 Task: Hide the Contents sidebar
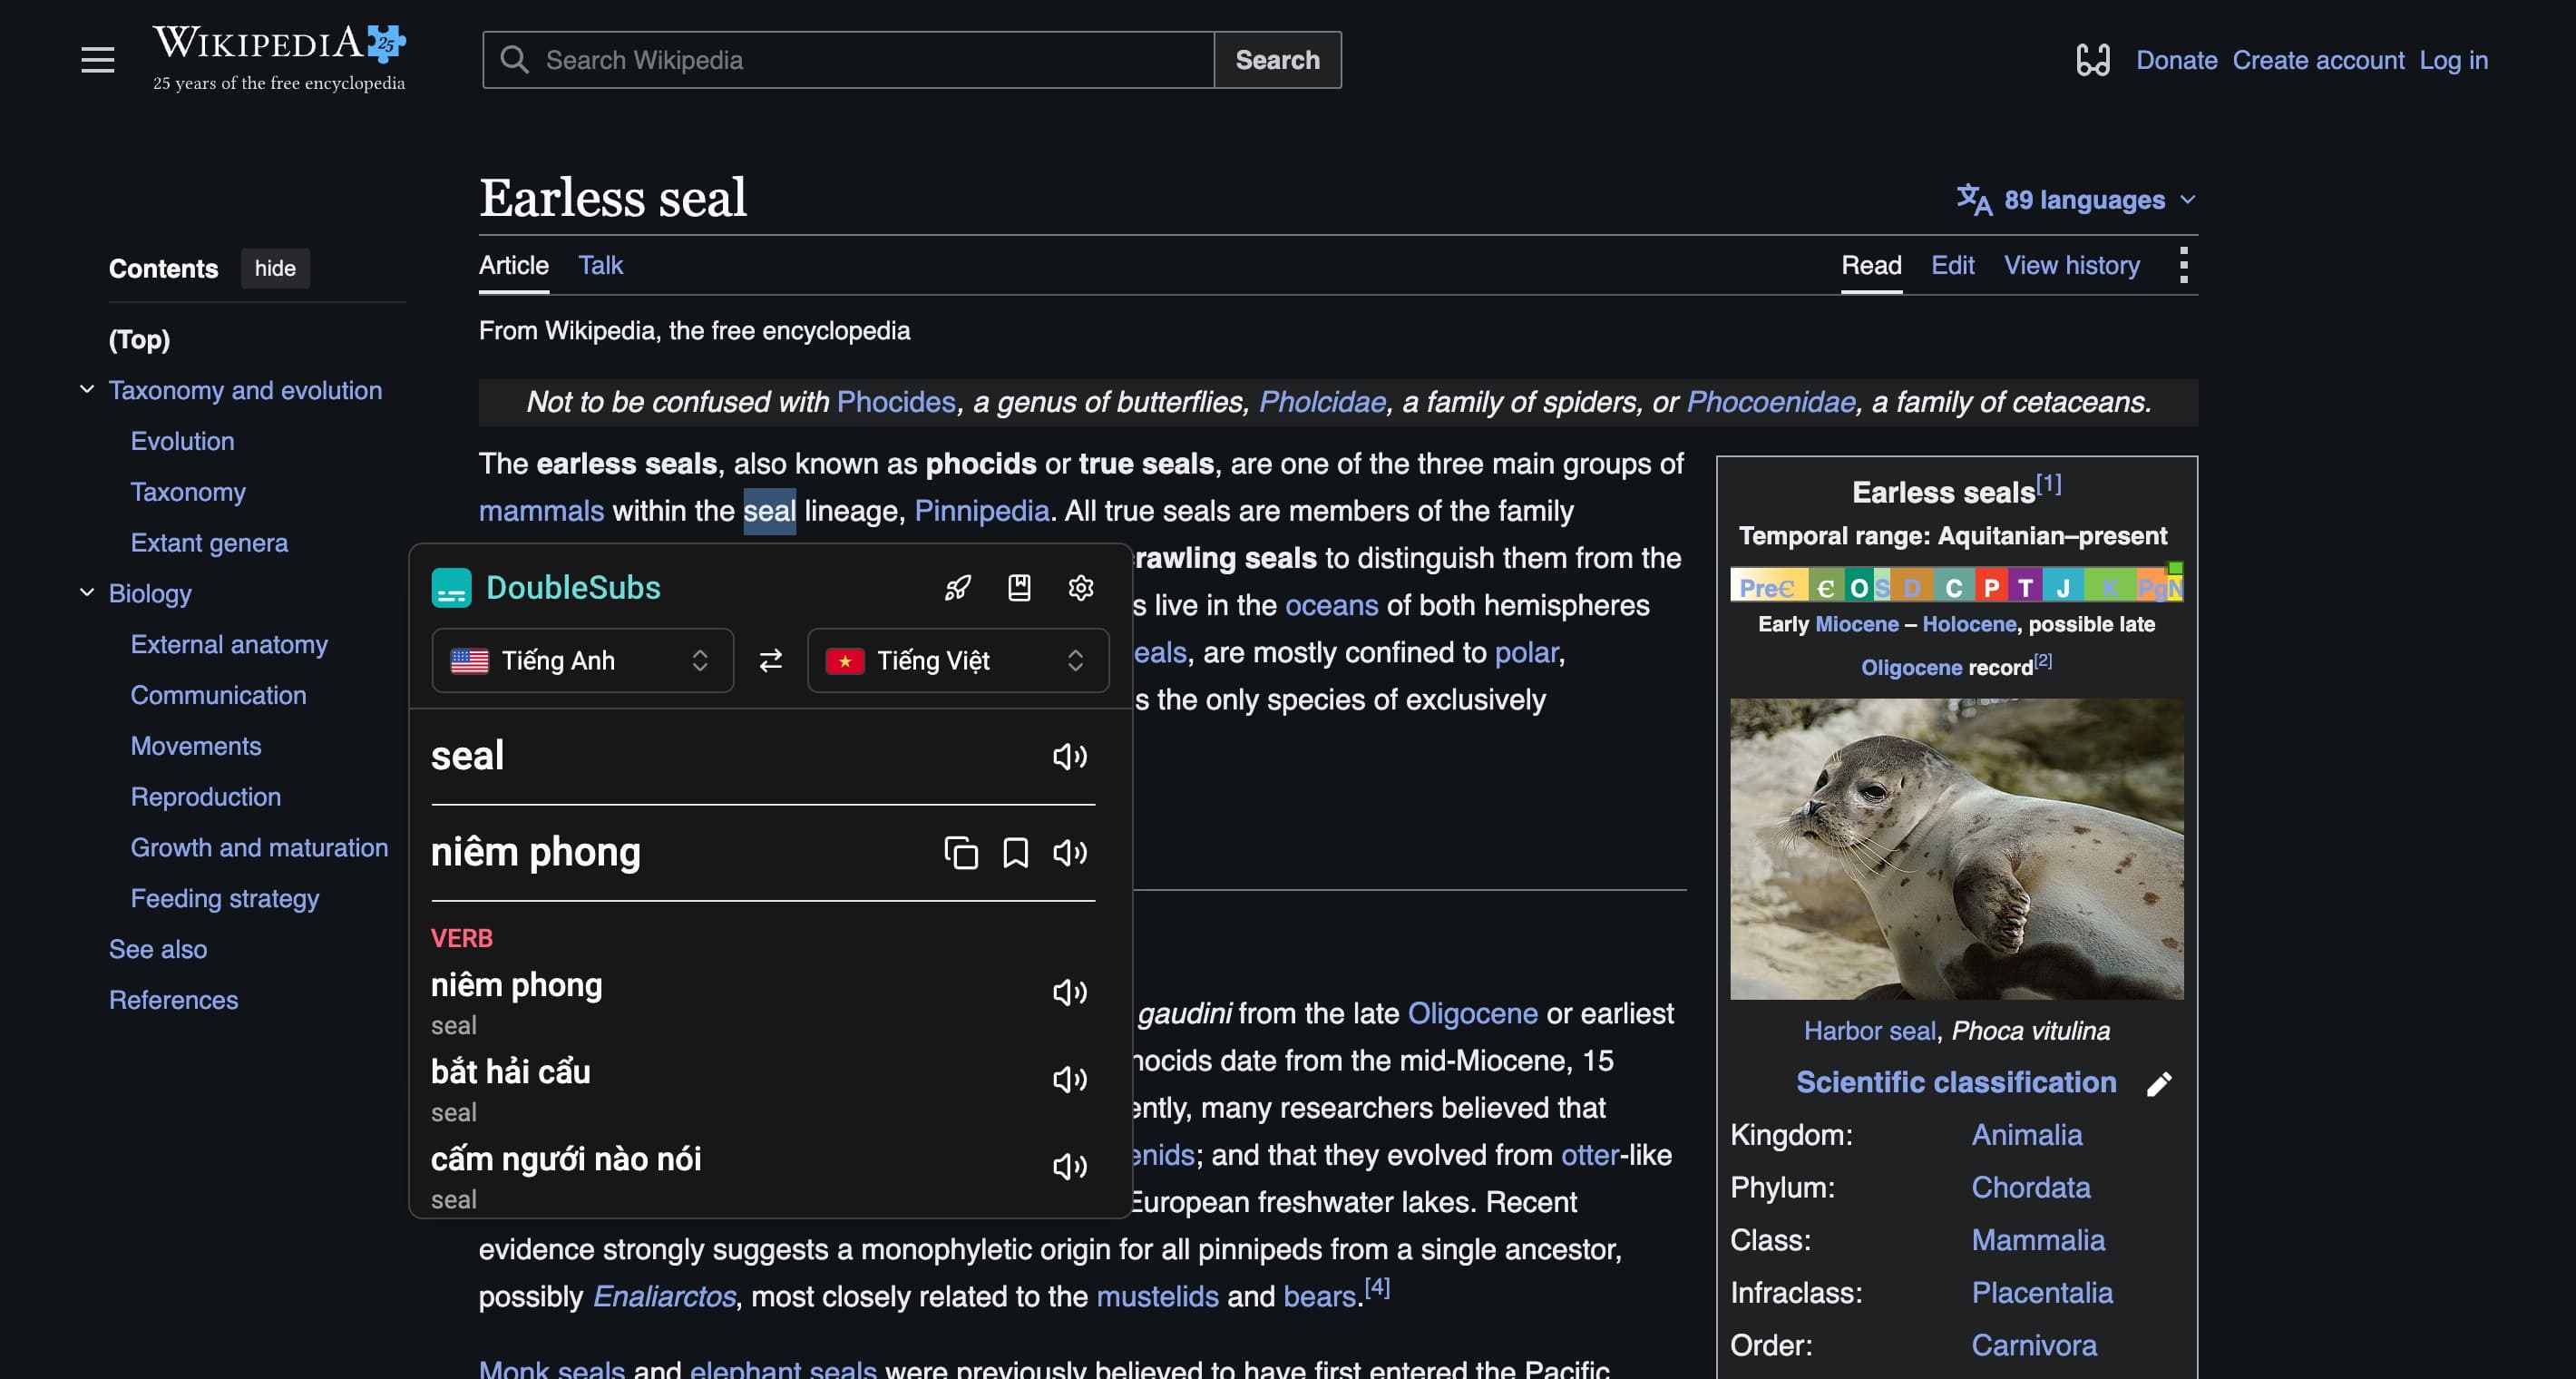275,268
